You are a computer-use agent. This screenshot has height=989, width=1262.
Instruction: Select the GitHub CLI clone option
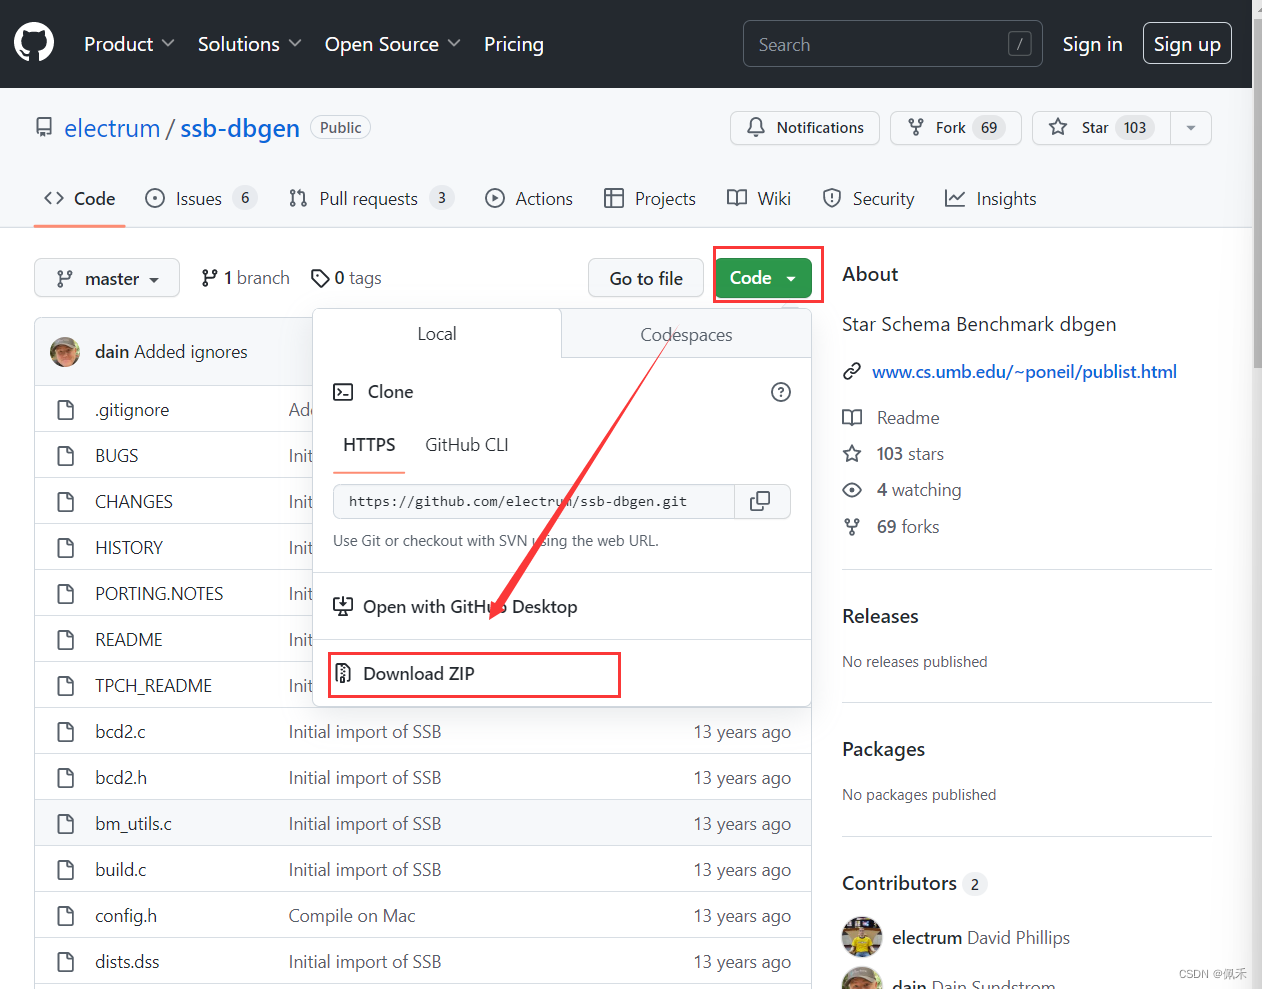coord(467,445)
